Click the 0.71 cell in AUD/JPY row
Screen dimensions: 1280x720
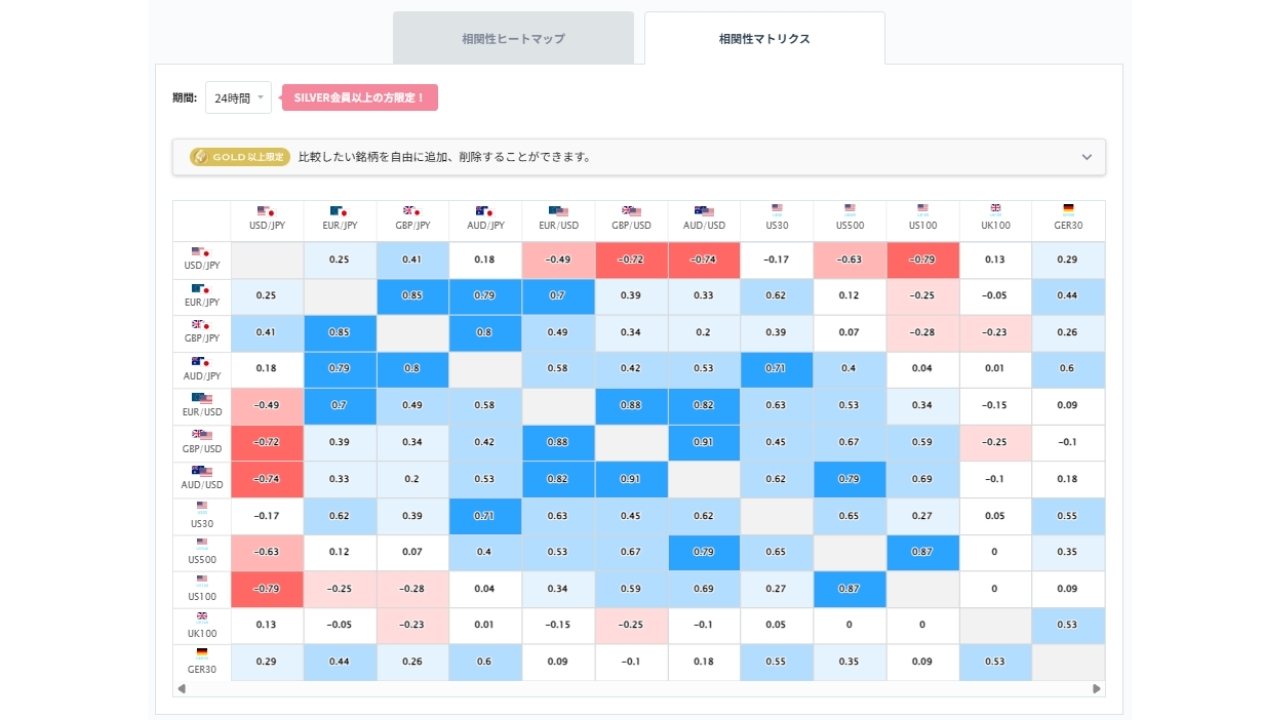pyautogui.click(x=777, y=369)
